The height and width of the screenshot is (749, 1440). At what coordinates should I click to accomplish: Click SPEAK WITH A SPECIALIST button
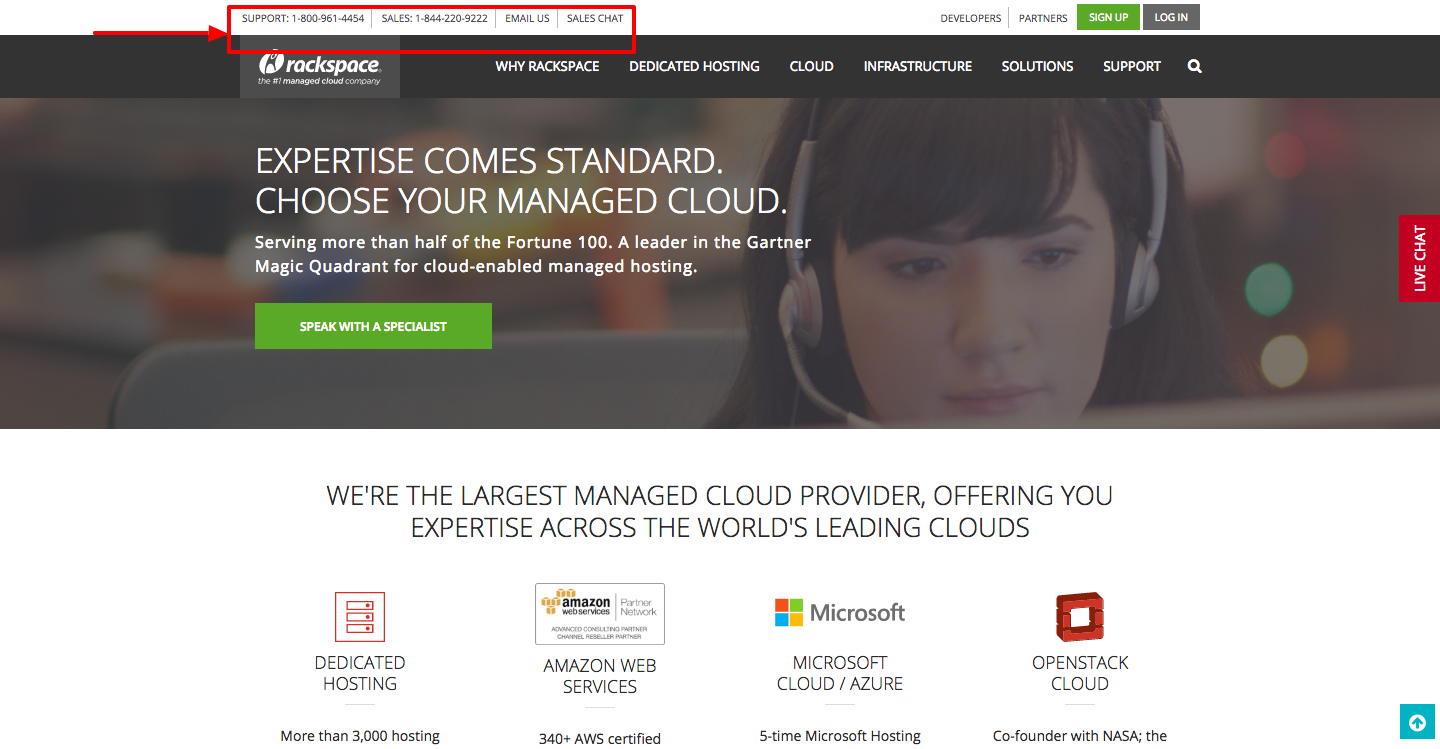coord(373,326)
